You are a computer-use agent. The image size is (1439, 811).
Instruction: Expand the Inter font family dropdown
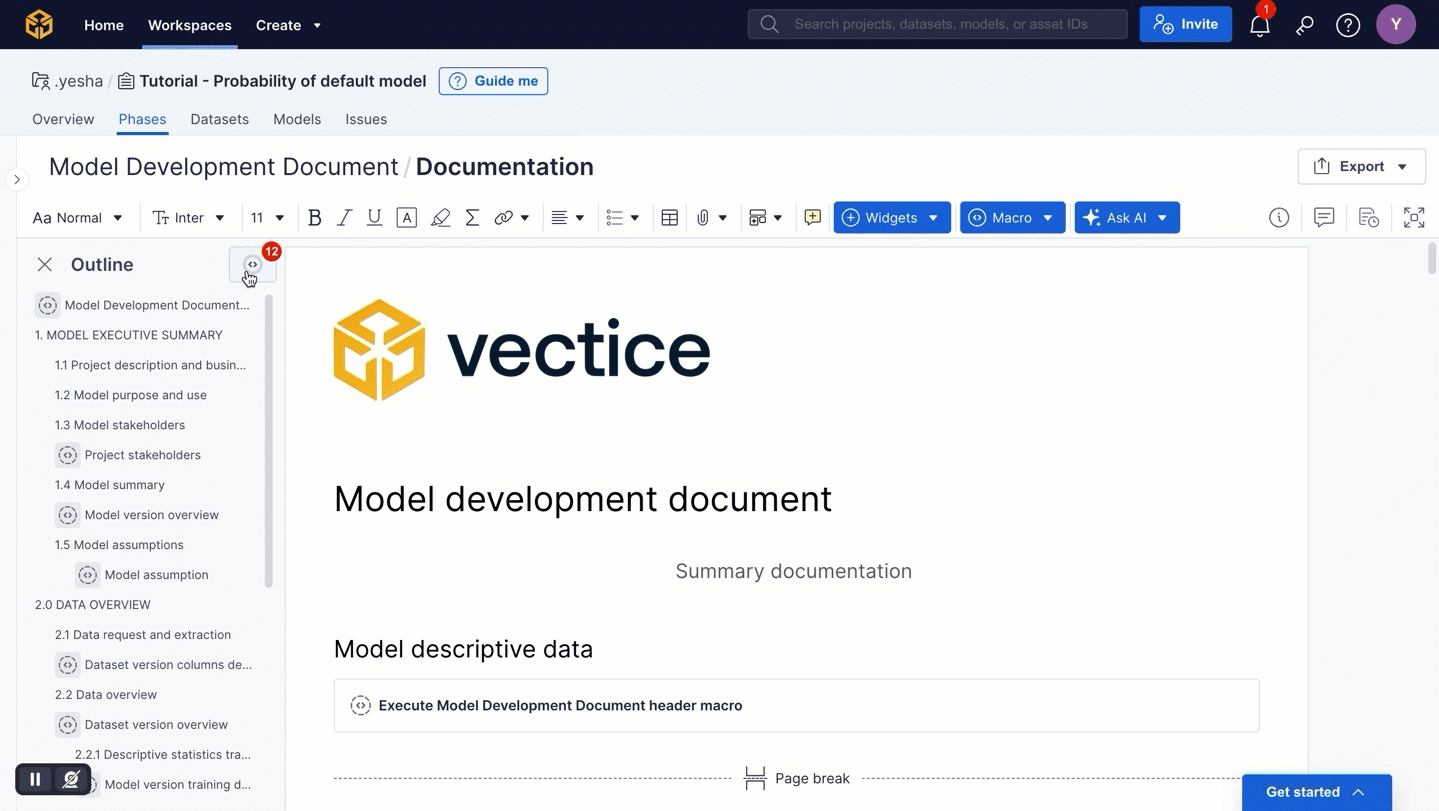point(188,218)
